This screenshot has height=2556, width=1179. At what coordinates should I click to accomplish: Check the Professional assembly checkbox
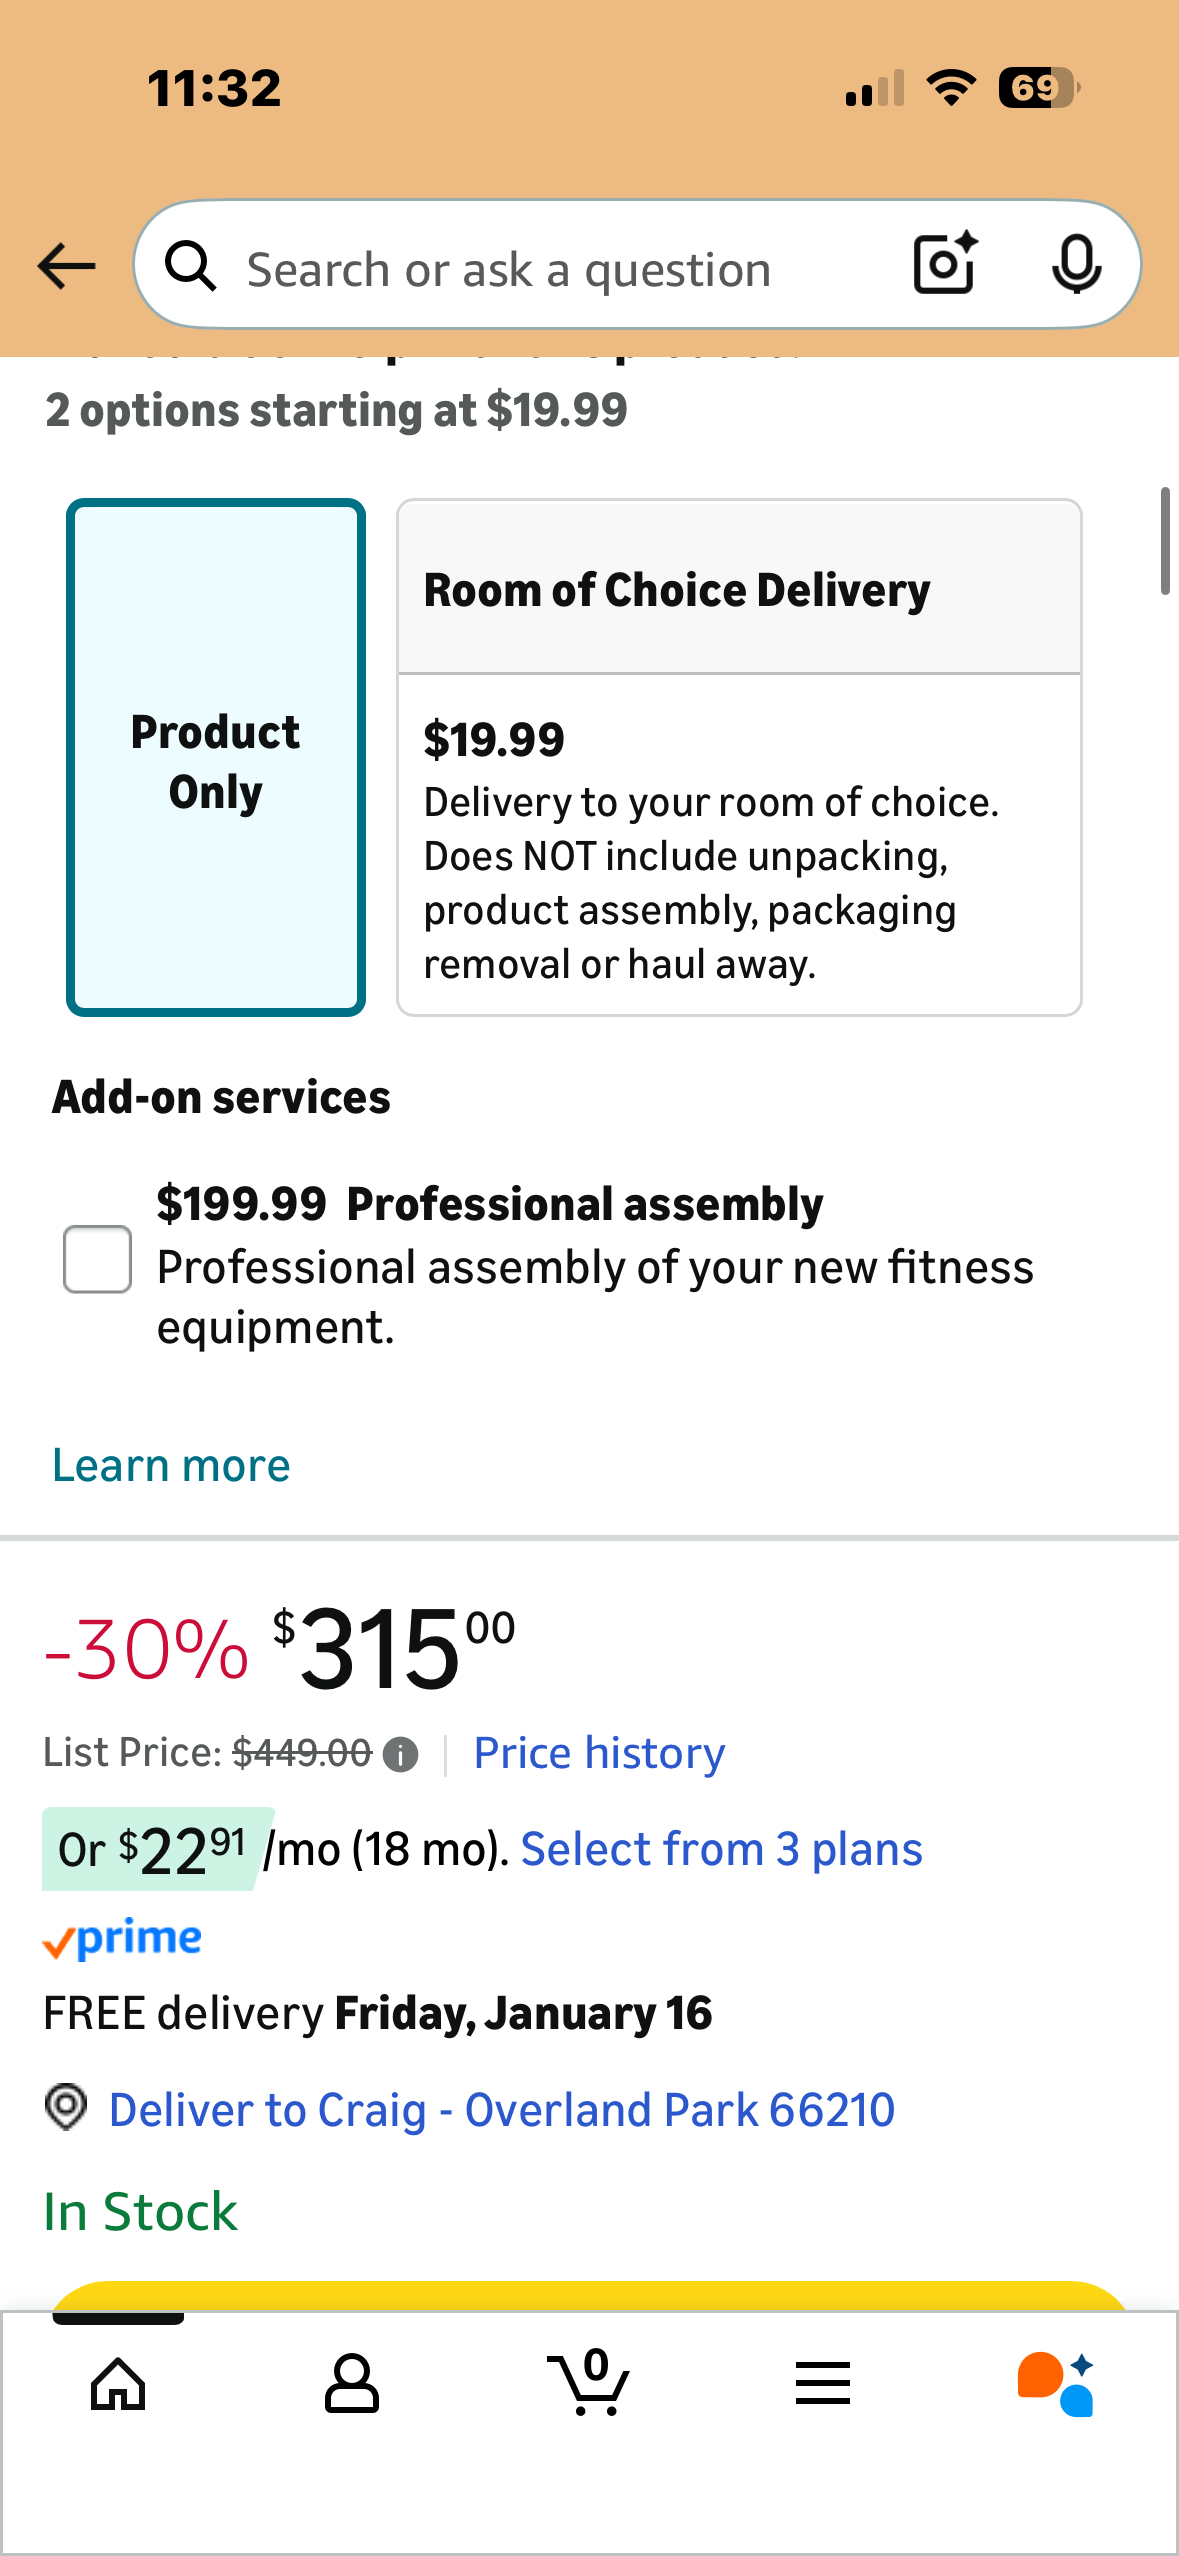97,1259
